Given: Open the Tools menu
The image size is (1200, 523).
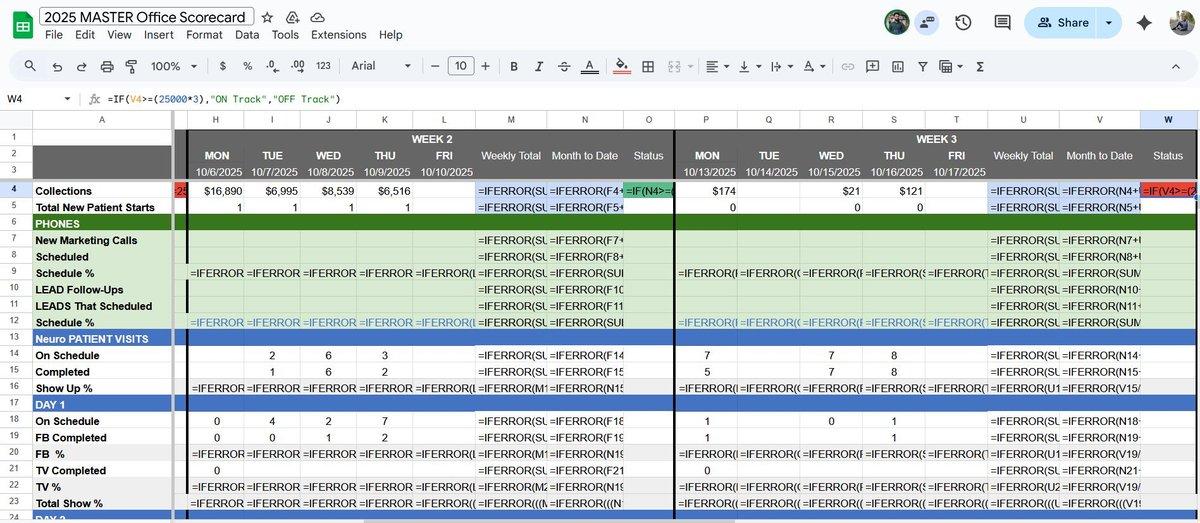Looking at the screenshot, I should (x=285, y=34).
